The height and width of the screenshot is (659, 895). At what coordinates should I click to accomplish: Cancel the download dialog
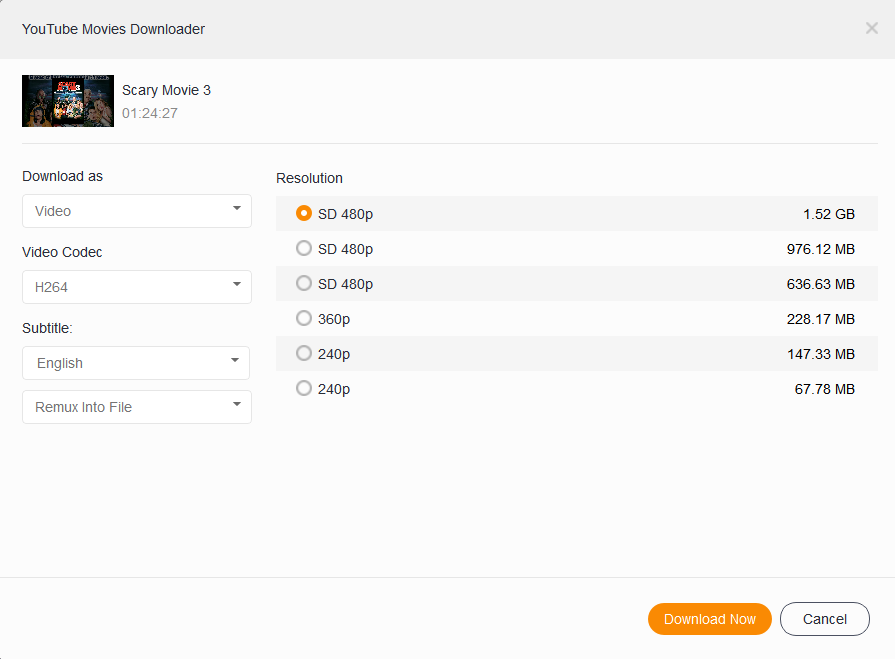click(824, 619)
